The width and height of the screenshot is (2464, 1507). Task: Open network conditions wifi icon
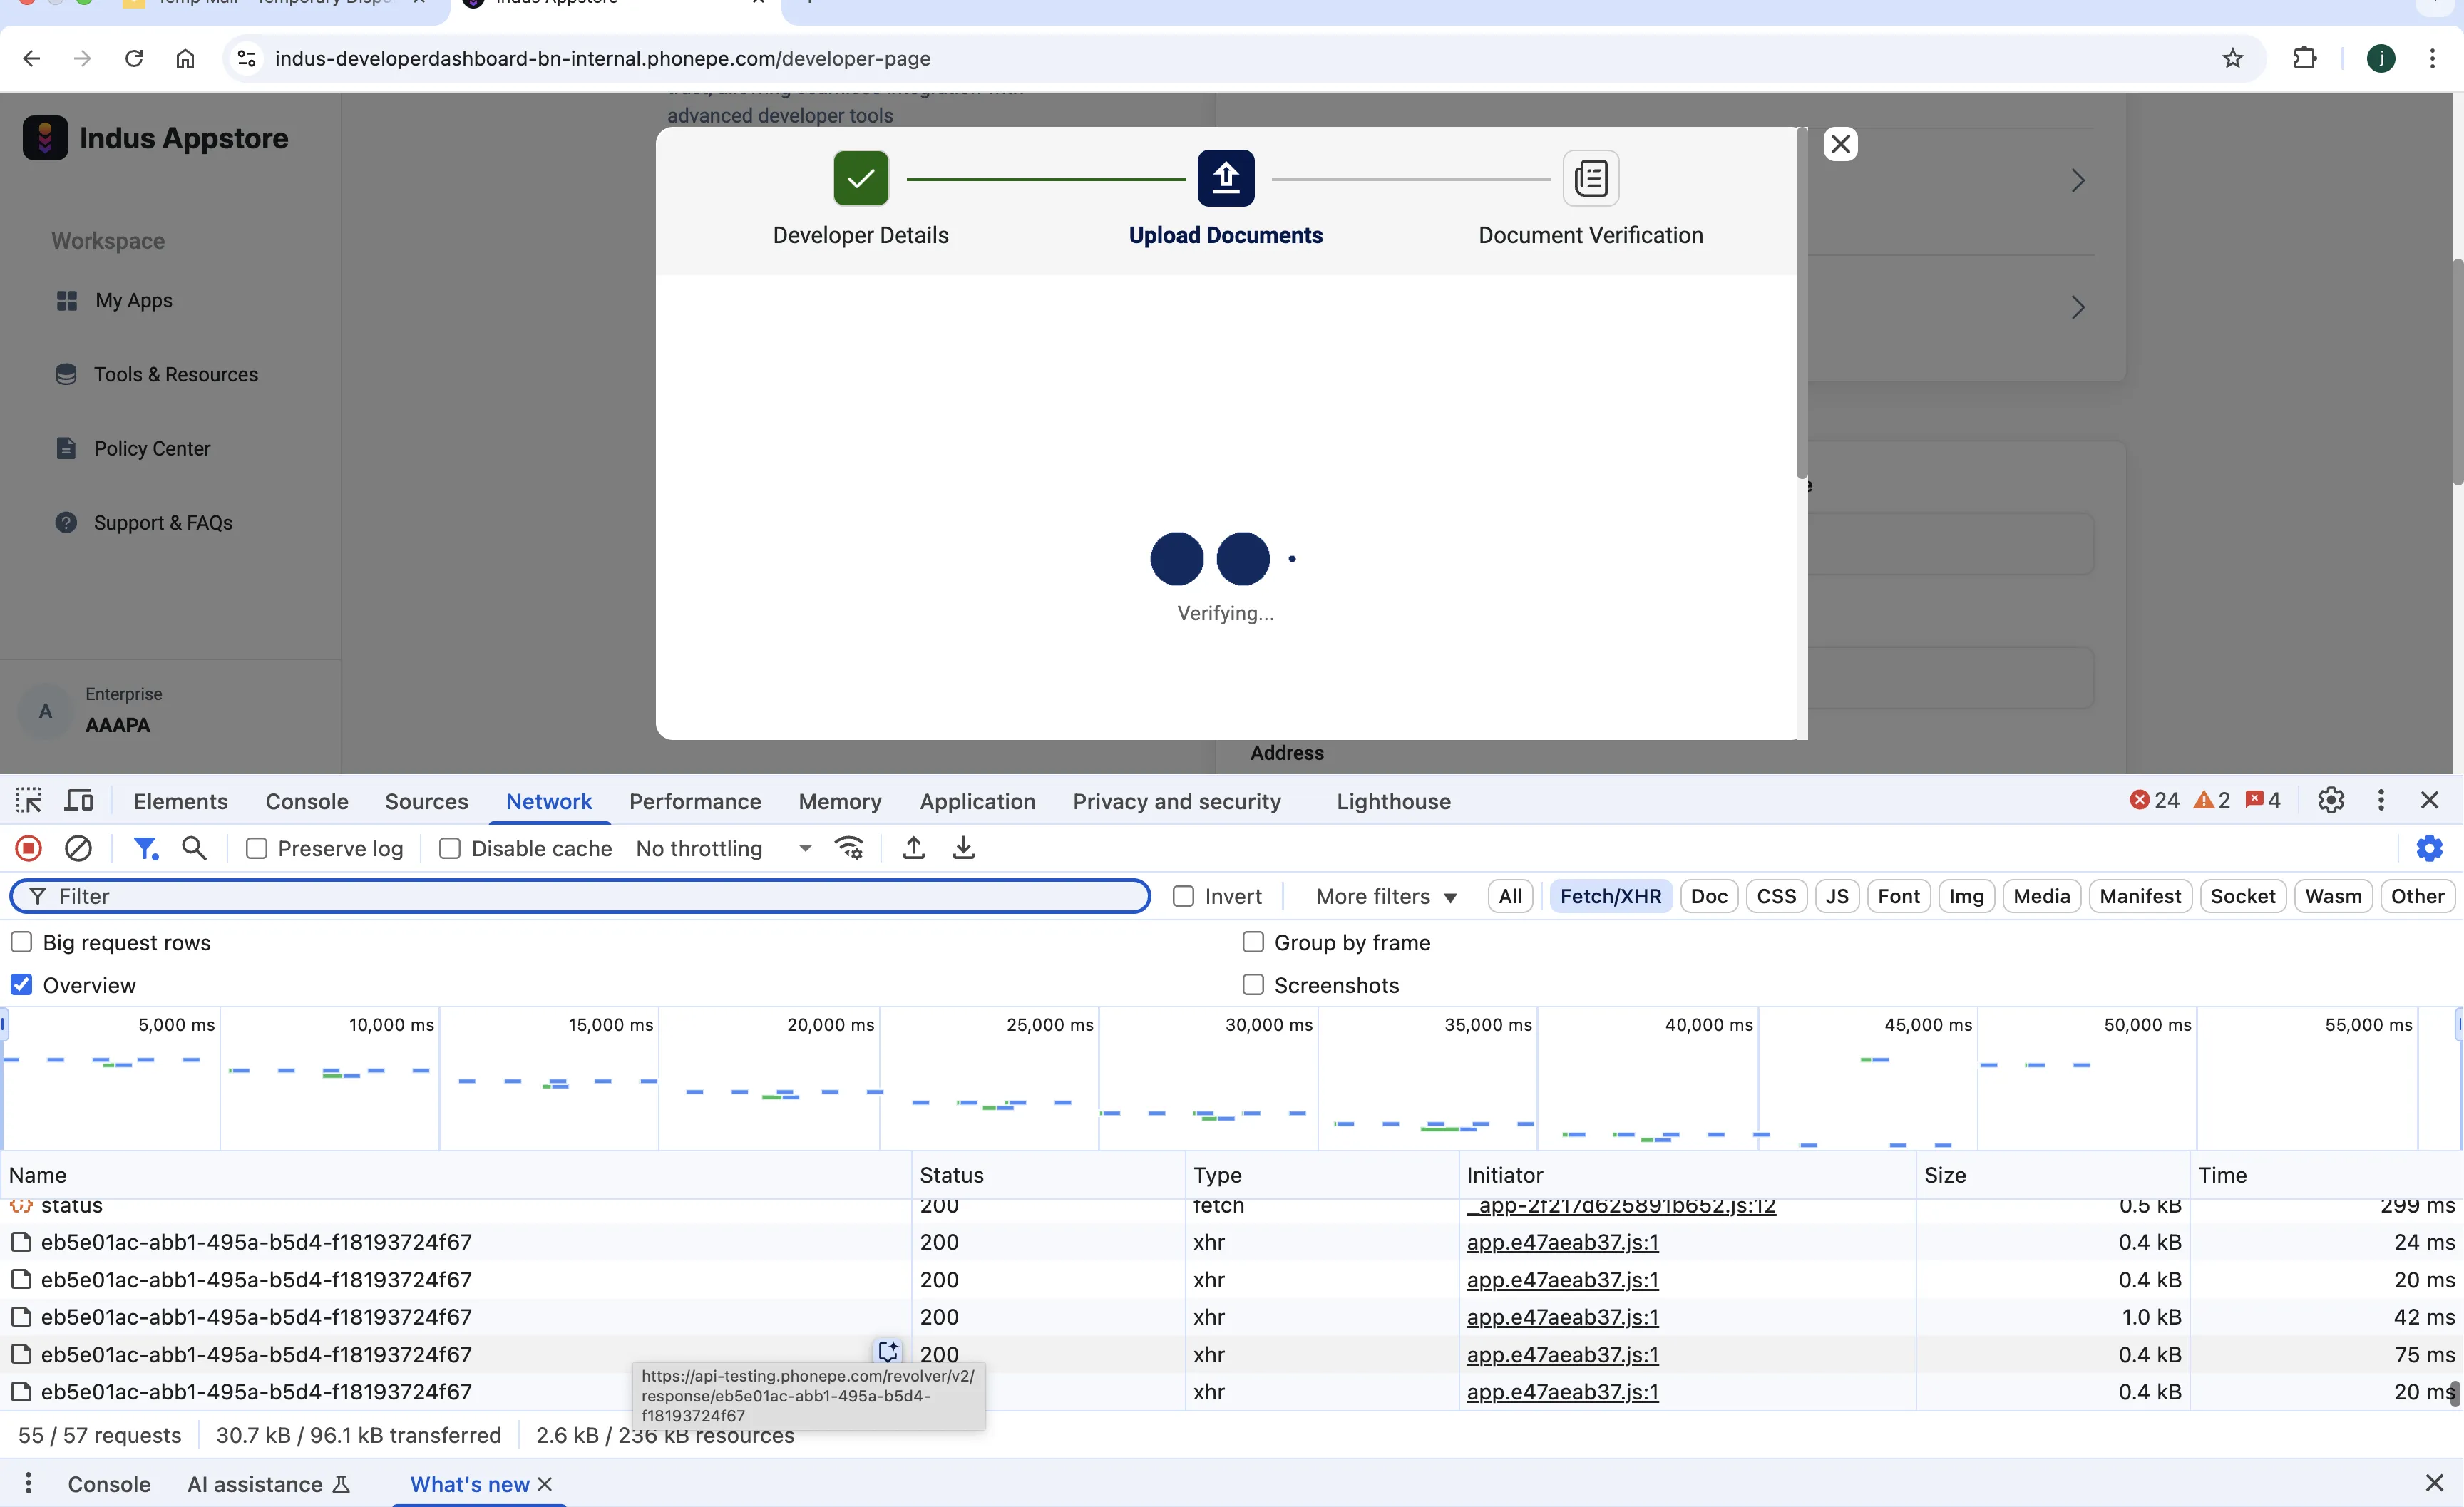pyautogui.click(x=849, y=848)
